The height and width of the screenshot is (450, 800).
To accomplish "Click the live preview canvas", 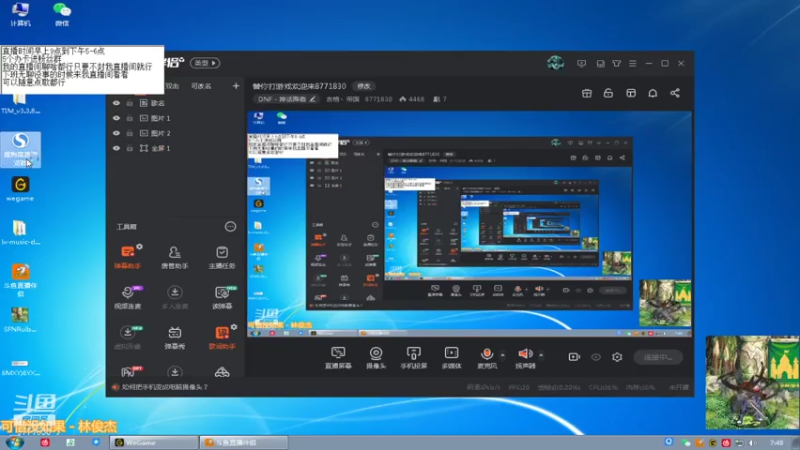I will pyautogui.click(x=469, y=224).
